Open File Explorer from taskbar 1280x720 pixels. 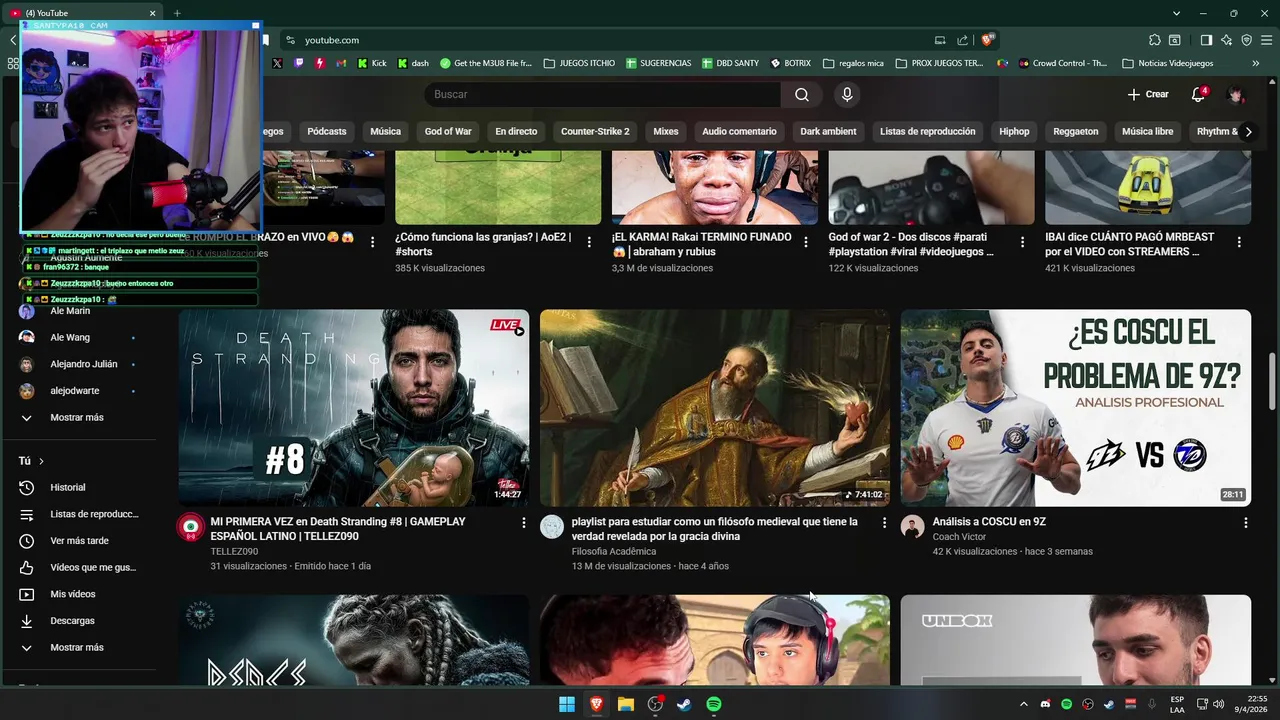(626, 704)
